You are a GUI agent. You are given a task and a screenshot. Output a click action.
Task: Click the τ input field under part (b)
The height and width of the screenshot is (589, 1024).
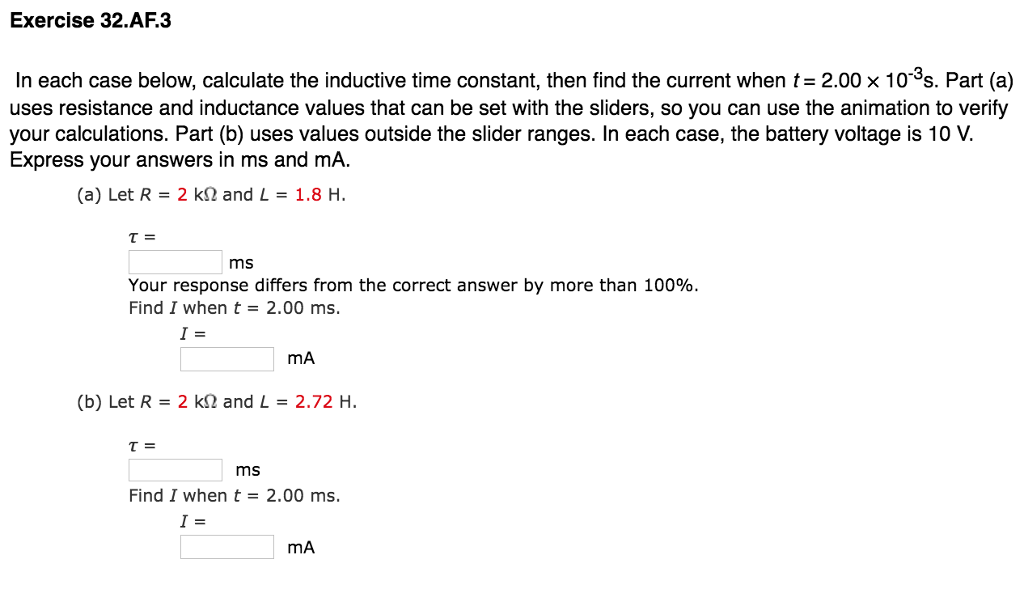tap(174, 469)
